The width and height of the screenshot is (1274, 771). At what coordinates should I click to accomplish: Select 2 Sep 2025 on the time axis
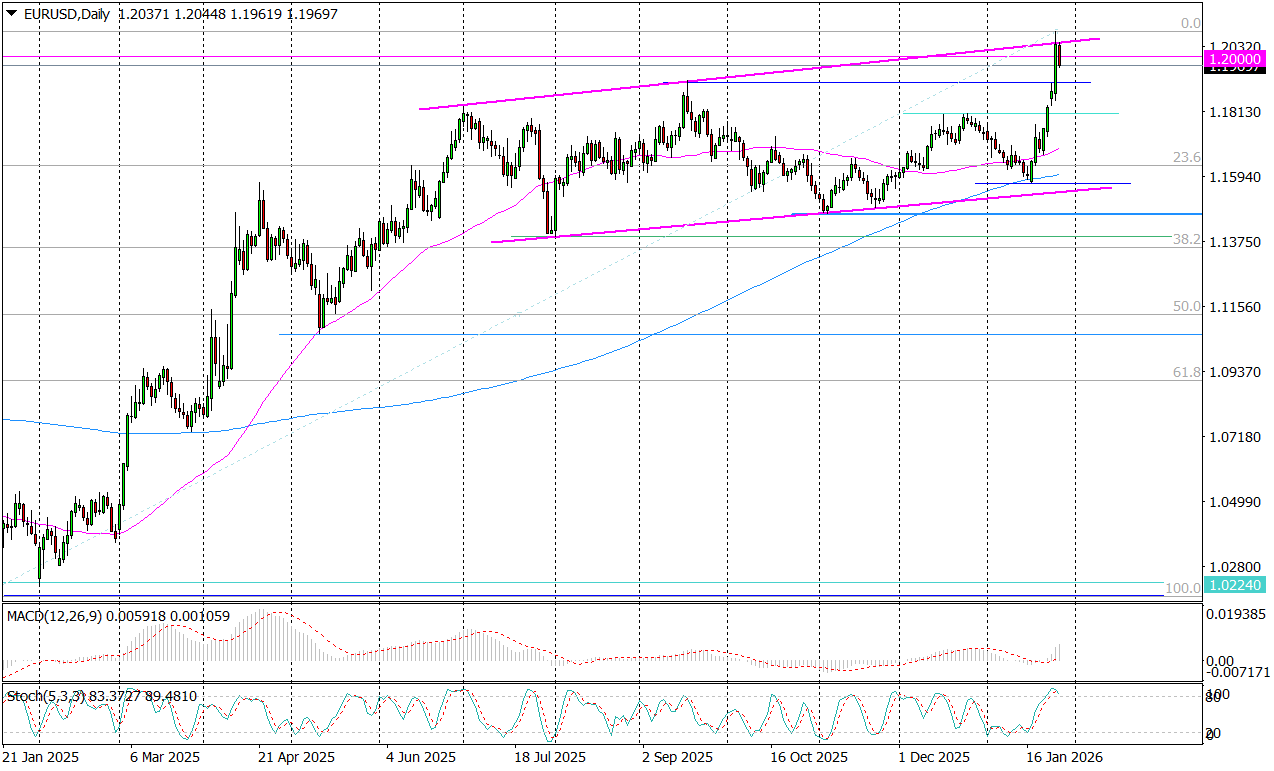tap(677, 758)
